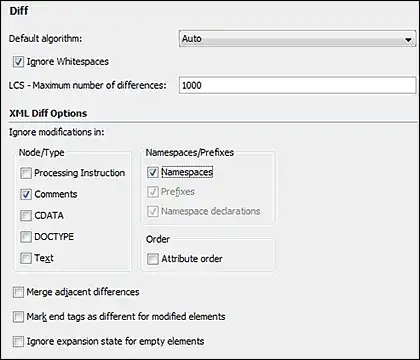The image size is (420, 360).
Task: Select the XML Diff Options section heading
Action: [48, 113]
